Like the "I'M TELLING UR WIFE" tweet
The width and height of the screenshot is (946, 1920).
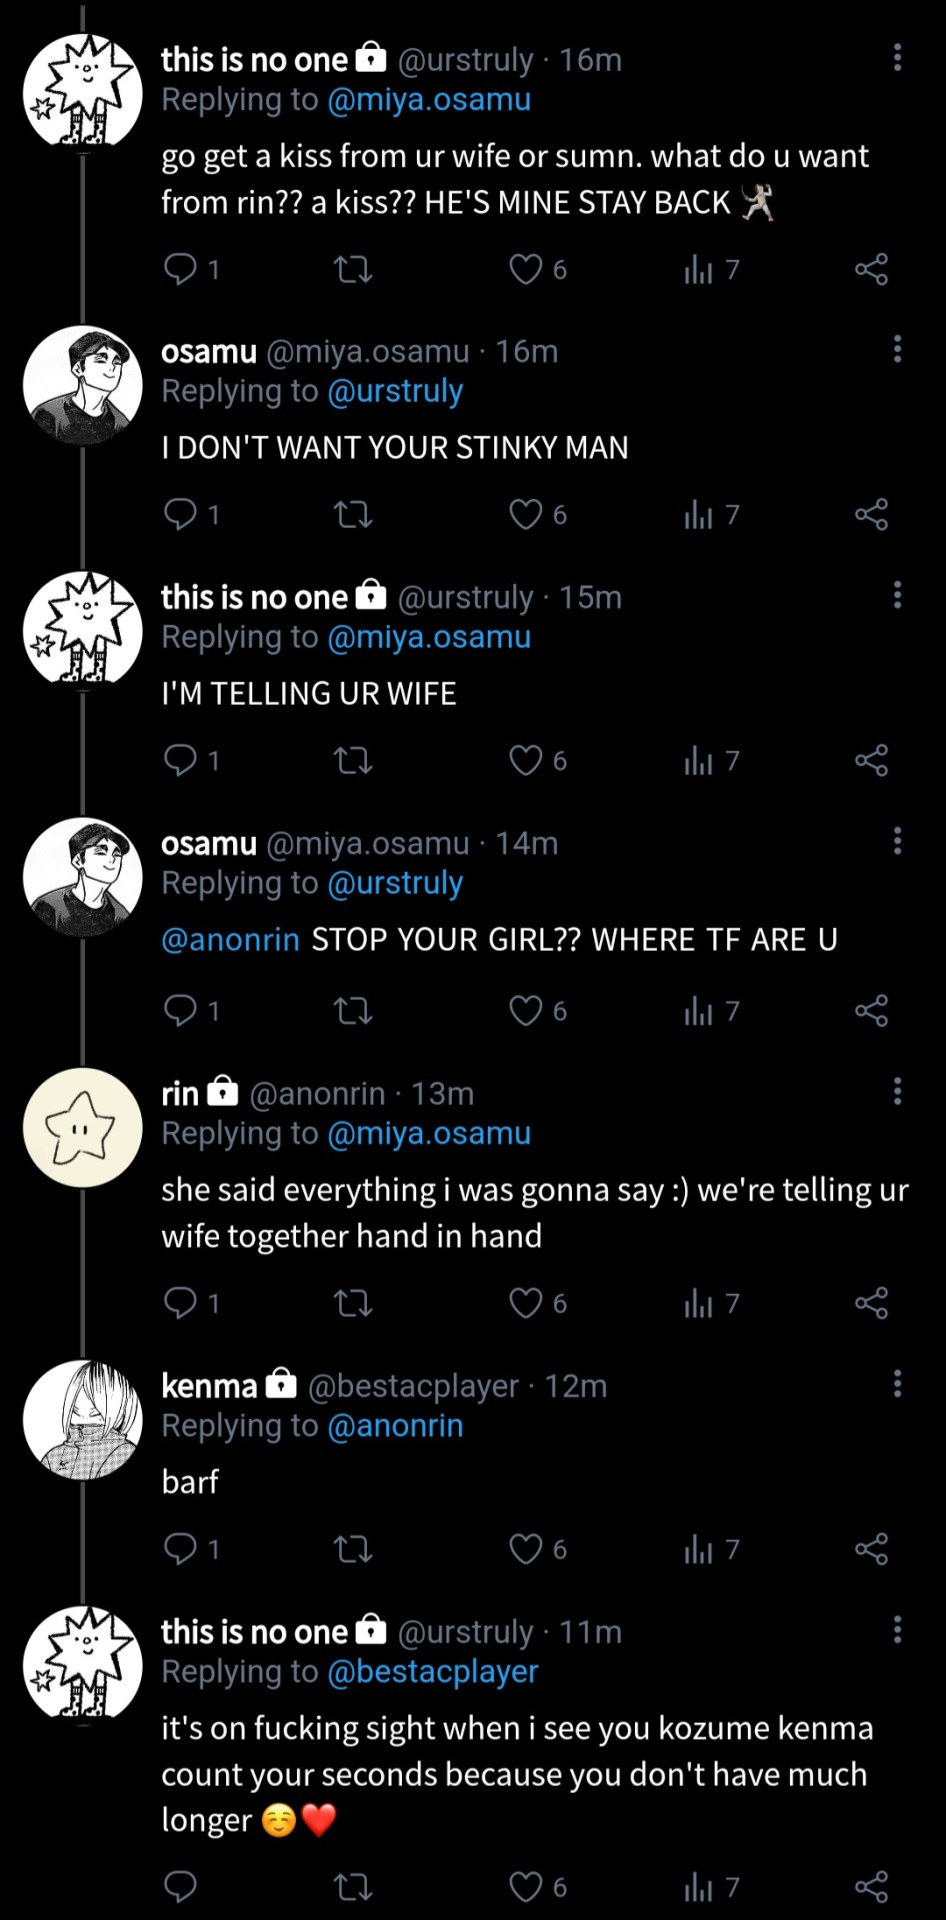526,761
